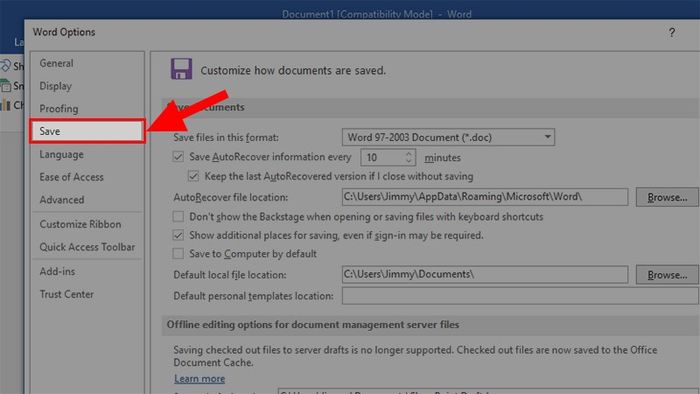
Task: Open the Save files in this format dropdown
Action: (x=448, y=137)
